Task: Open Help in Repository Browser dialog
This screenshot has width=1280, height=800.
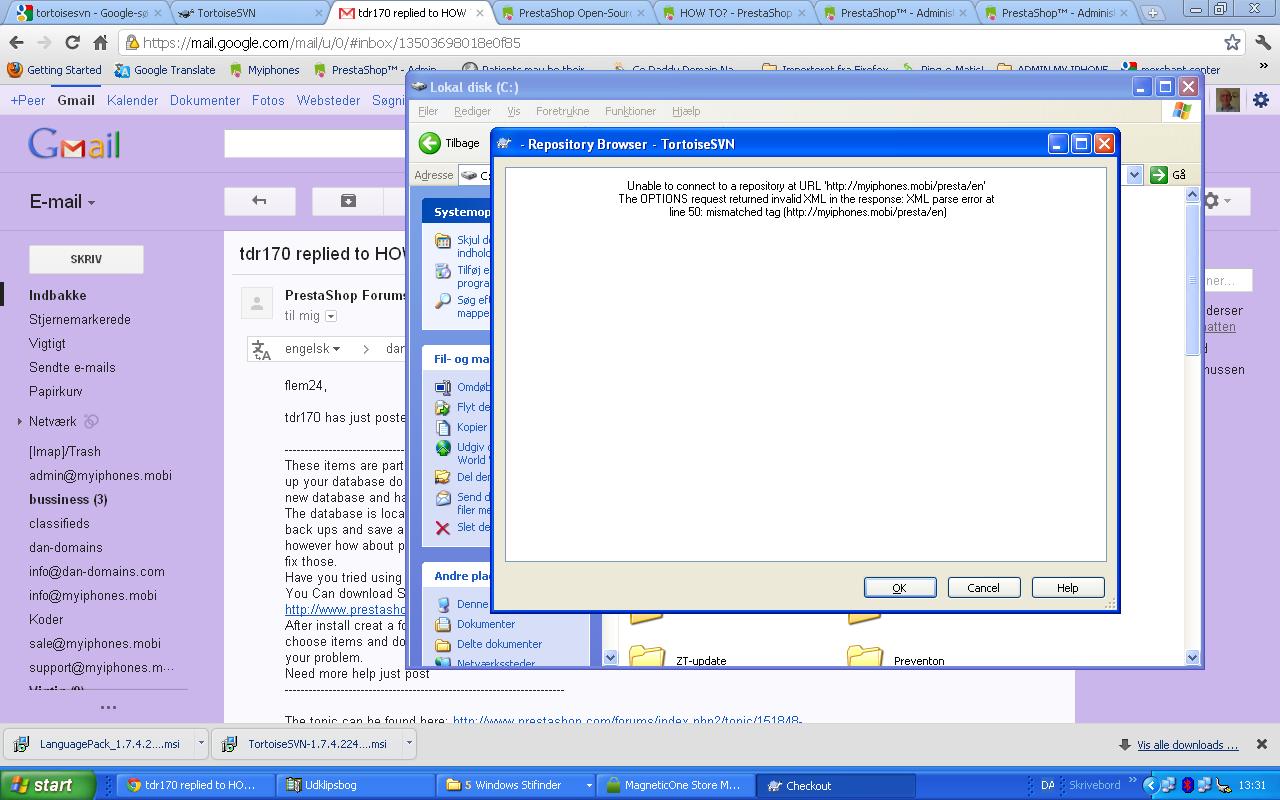Action: pos(1067,588)
